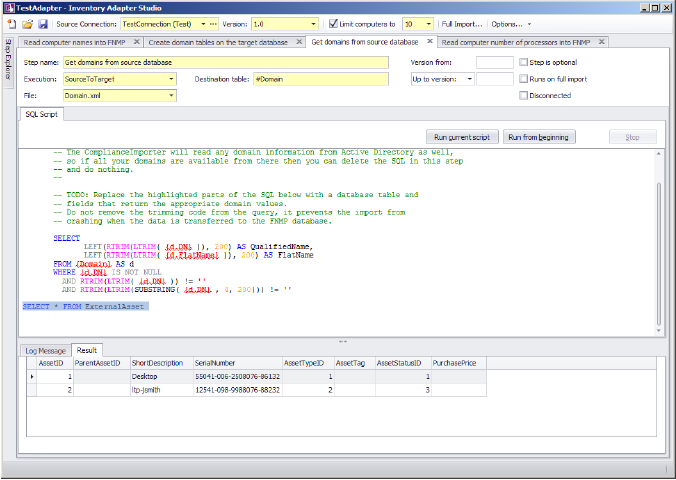Image resolution: width=676 pixels, height=480 pixels.
Task: Click the Destination table input field
Action: (x=319, y=79)
